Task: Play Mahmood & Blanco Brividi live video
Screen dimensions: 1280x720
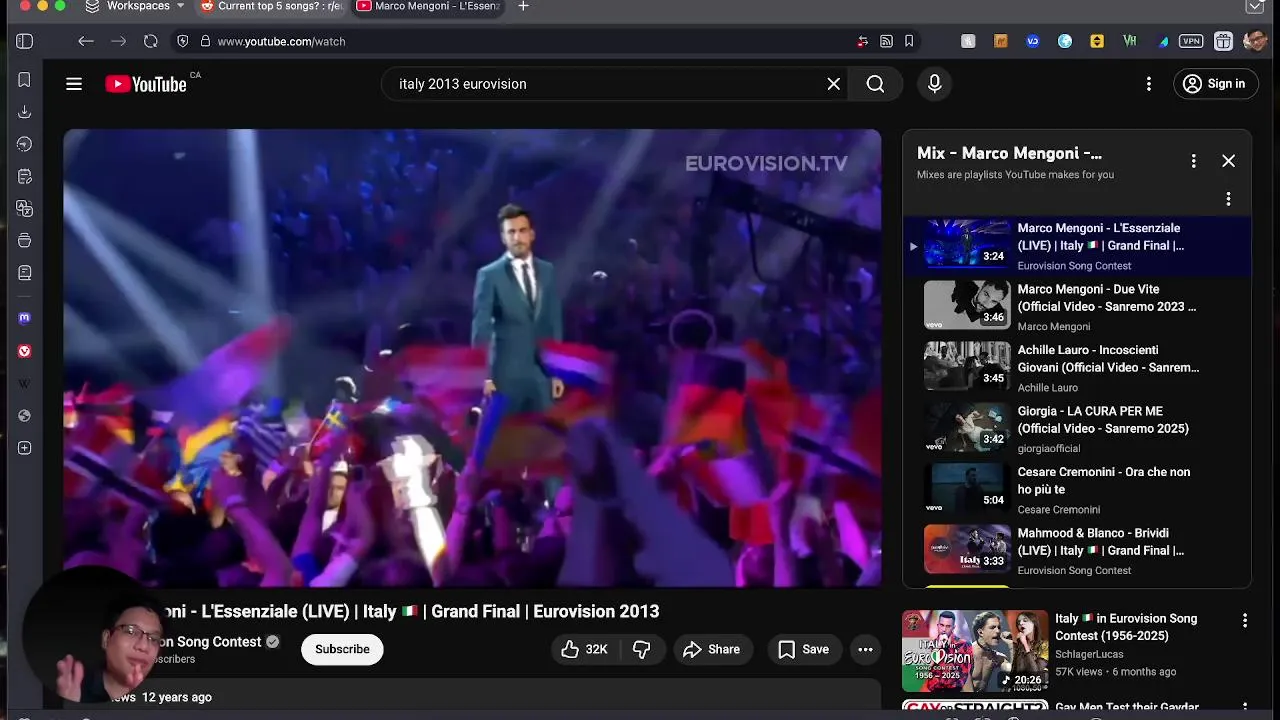Action: [x=1076, y=551]
